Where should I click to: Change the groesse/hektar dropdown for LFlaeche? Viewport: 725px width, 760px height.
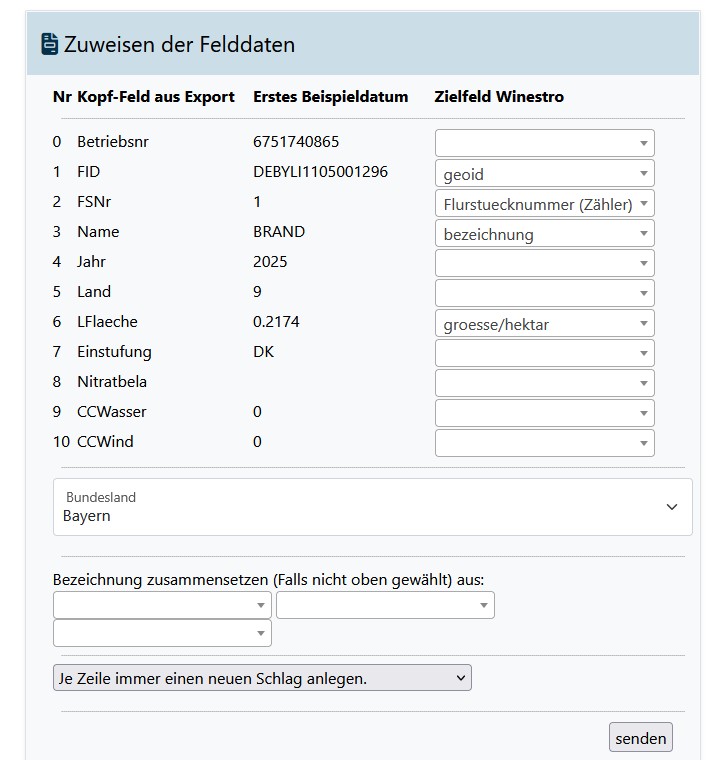point(544,324)
